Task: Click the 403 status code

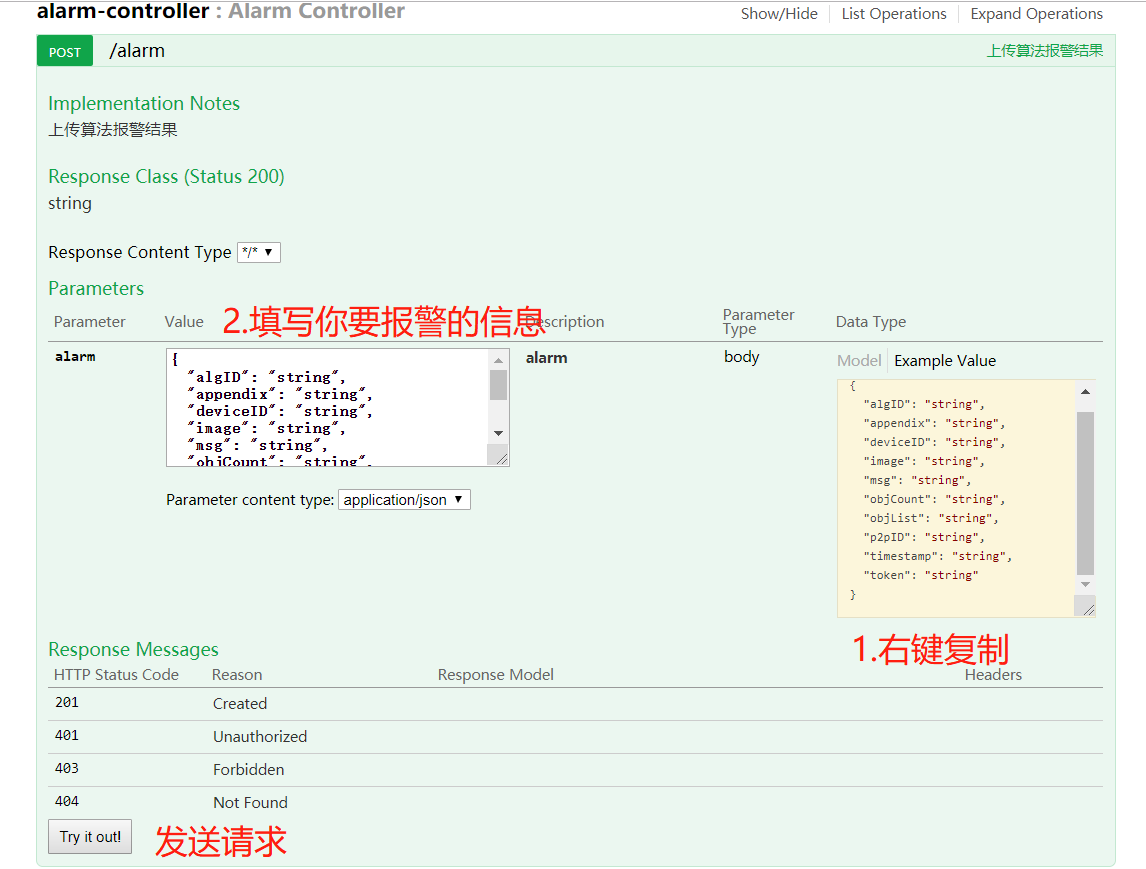Action: pyautogui.click(x=67, y=768)
